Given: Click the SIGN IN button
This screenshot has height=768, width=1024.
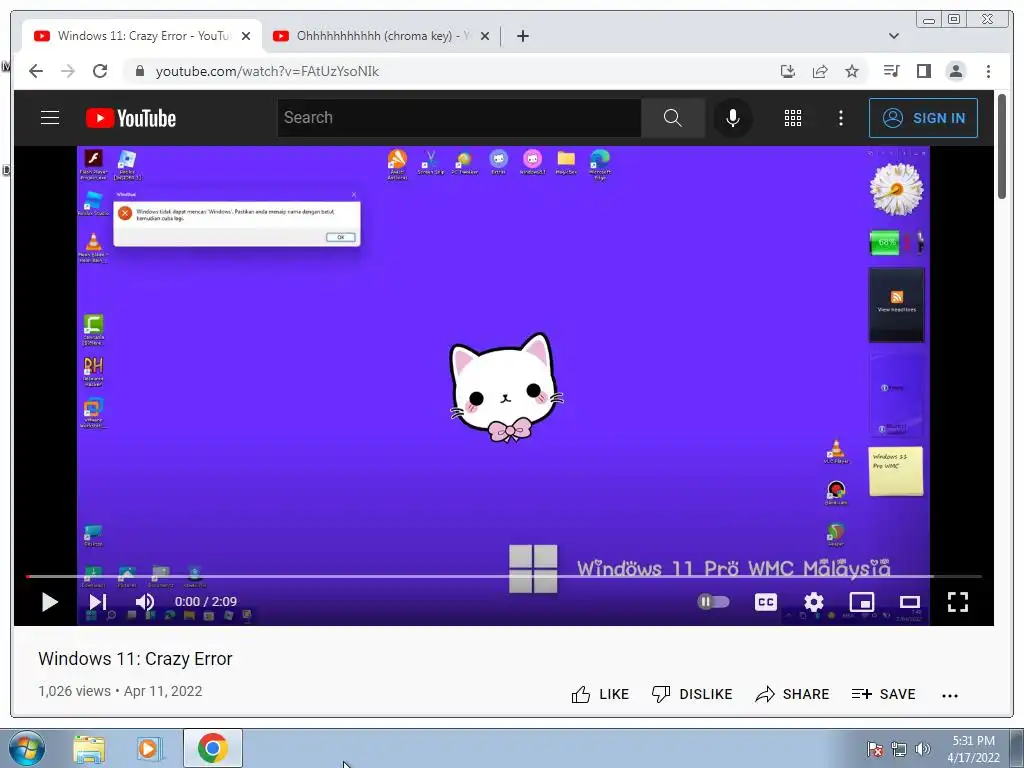Looking at the screenshot, I should pos(923,118).
